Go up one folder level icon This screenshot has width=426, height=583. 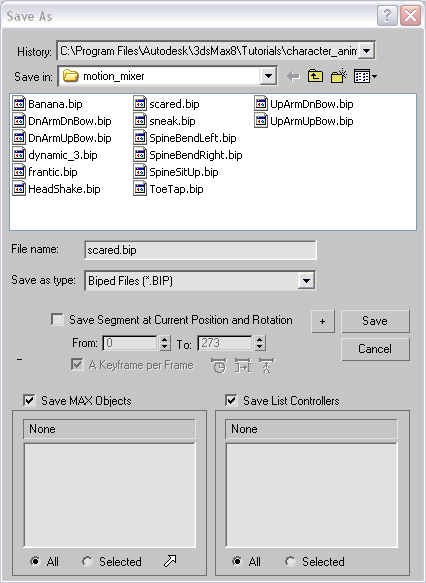point(315,76)
